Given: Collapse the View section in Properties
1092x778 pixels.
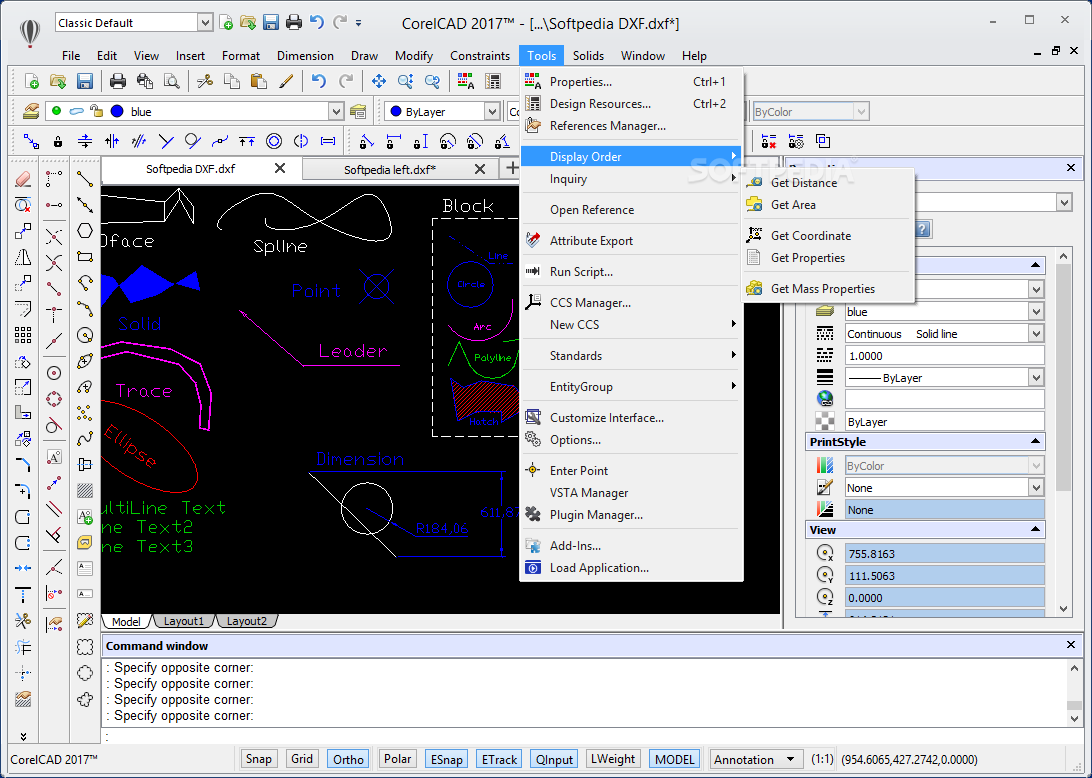Looking at the screenshot, I should (1035, 530).
